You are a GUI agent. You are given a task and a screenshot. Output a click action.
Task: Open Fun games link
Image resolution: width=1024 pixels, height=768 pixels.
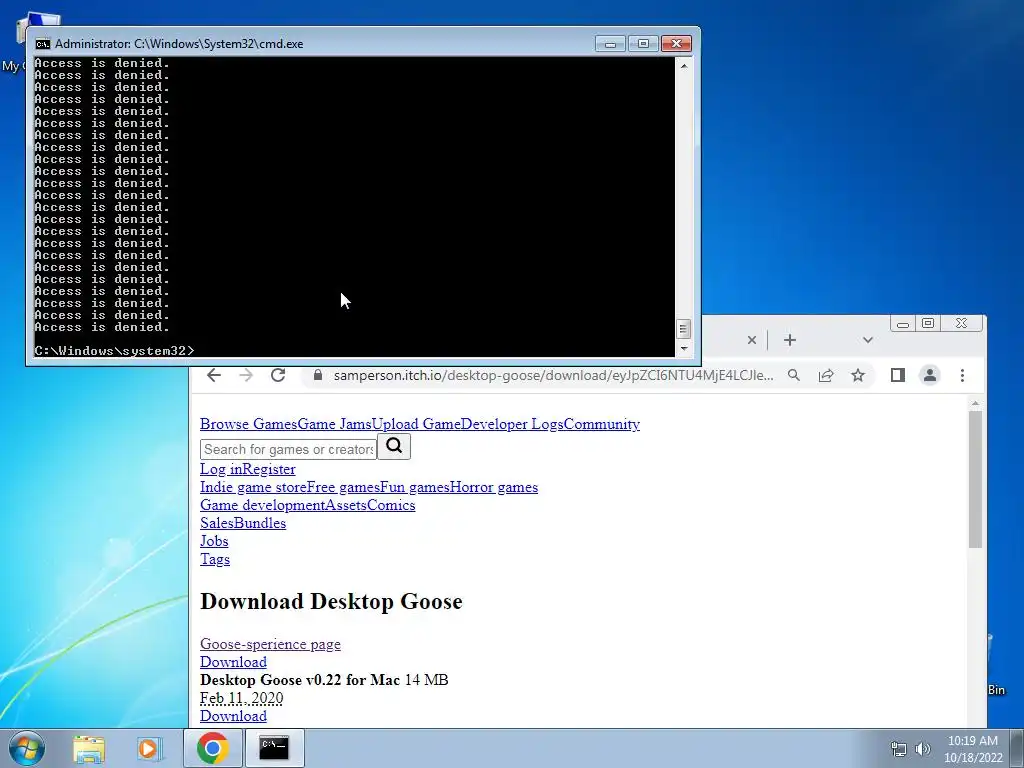(415, 487)
